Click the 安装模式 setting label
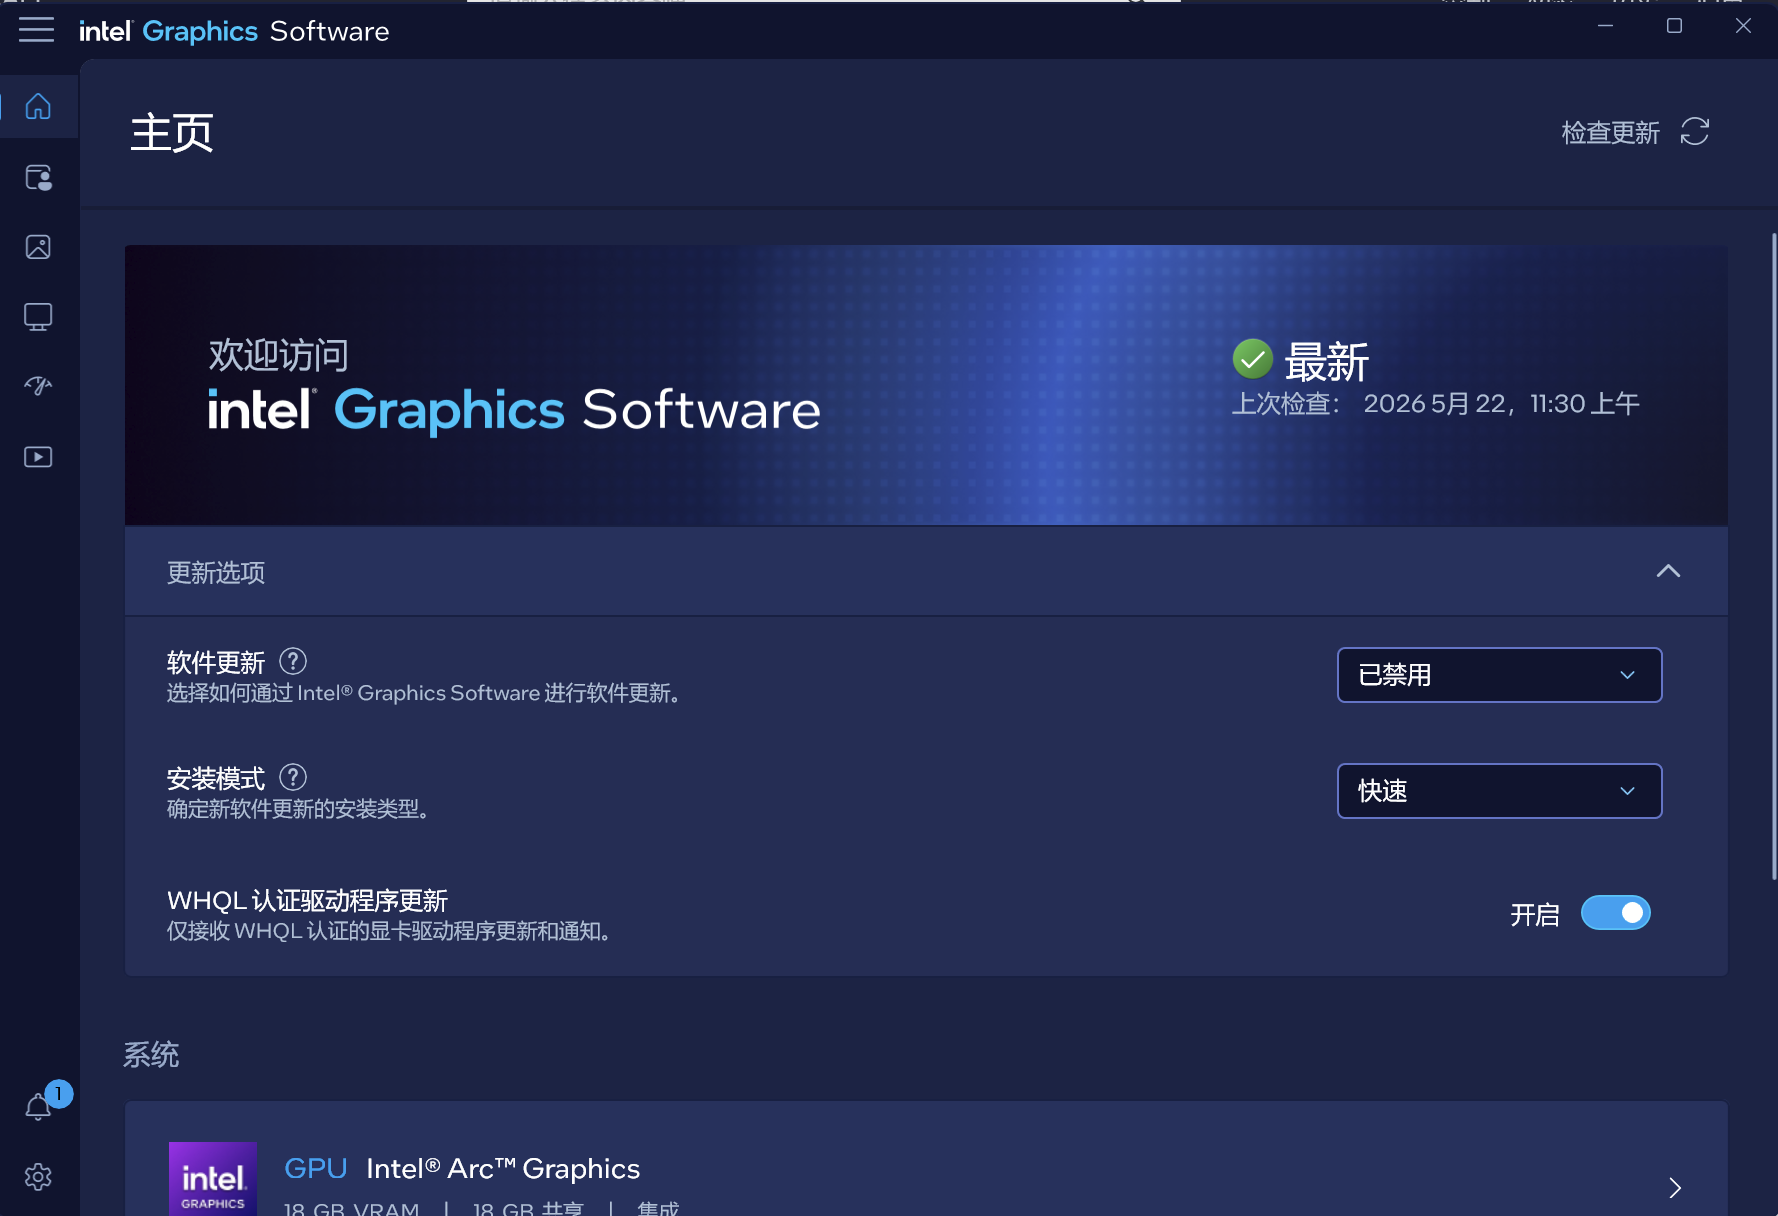This screenshot has width=1778, height=1216. 216,778
